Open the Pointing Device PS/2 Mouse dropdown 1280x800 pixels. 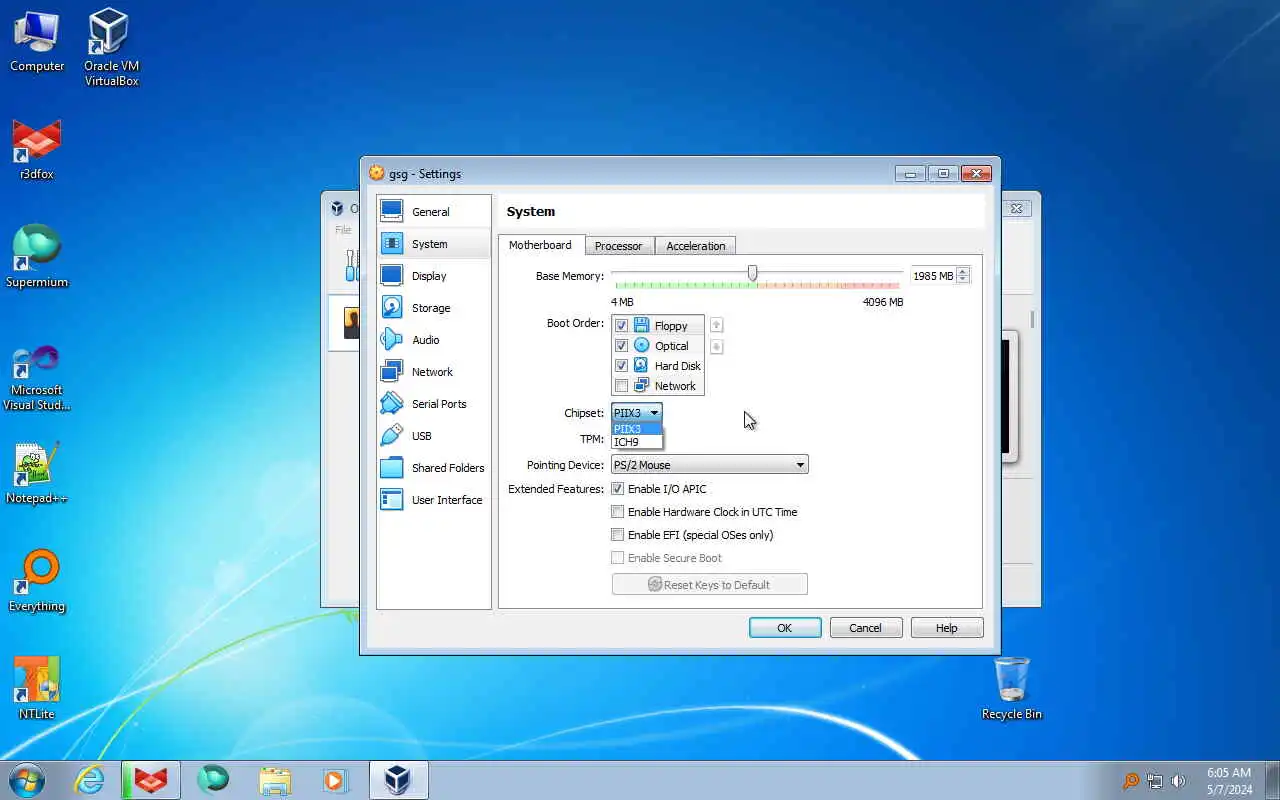(709, 465)
